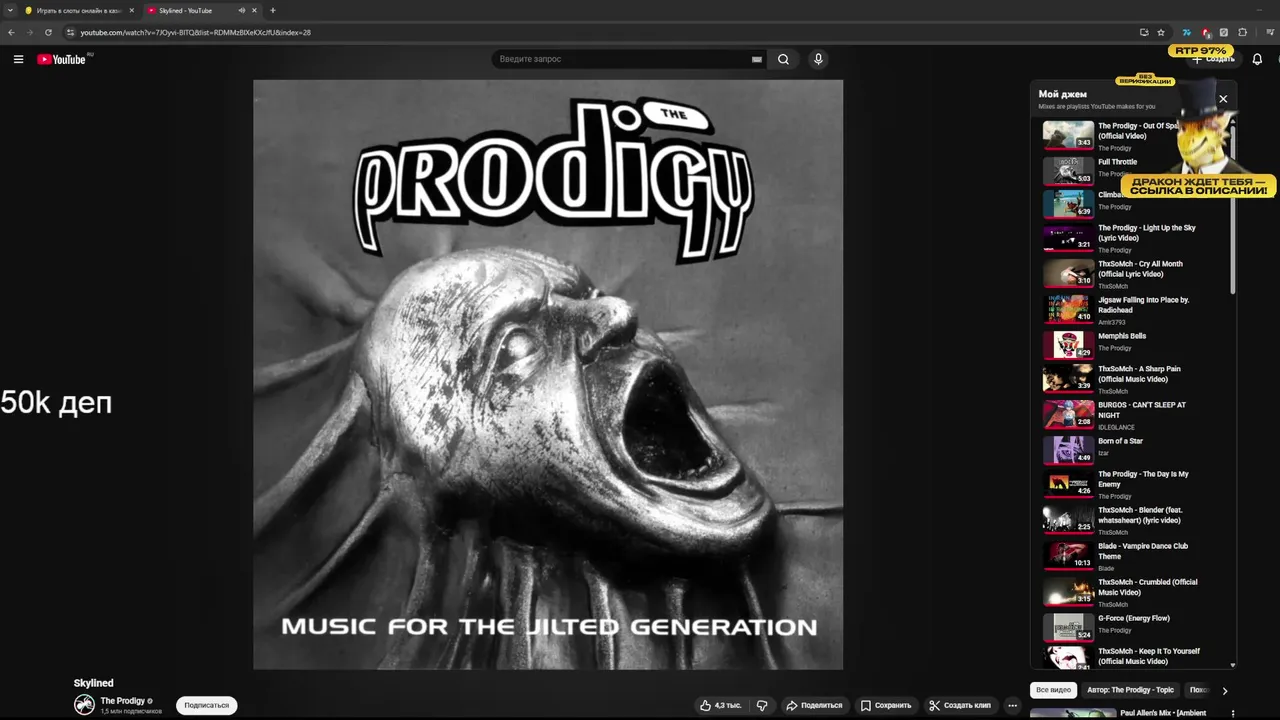Play Jigsaw Falling Into Place by Radiohead
This screenshot has width=1280, height=720.
[1133, 310]
